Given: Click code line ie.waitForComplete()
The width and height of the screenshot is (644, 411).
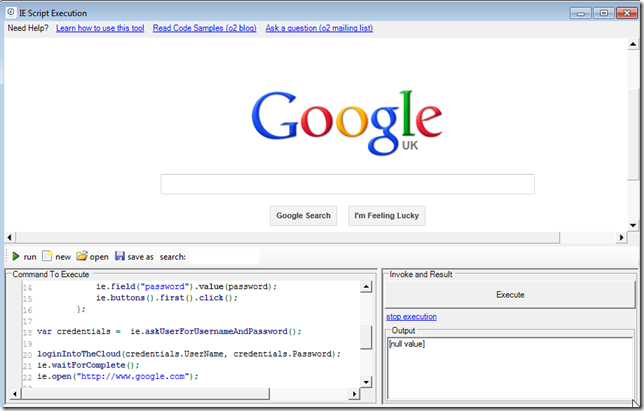Looking at the screenshot, I should [x=88, y=365].
